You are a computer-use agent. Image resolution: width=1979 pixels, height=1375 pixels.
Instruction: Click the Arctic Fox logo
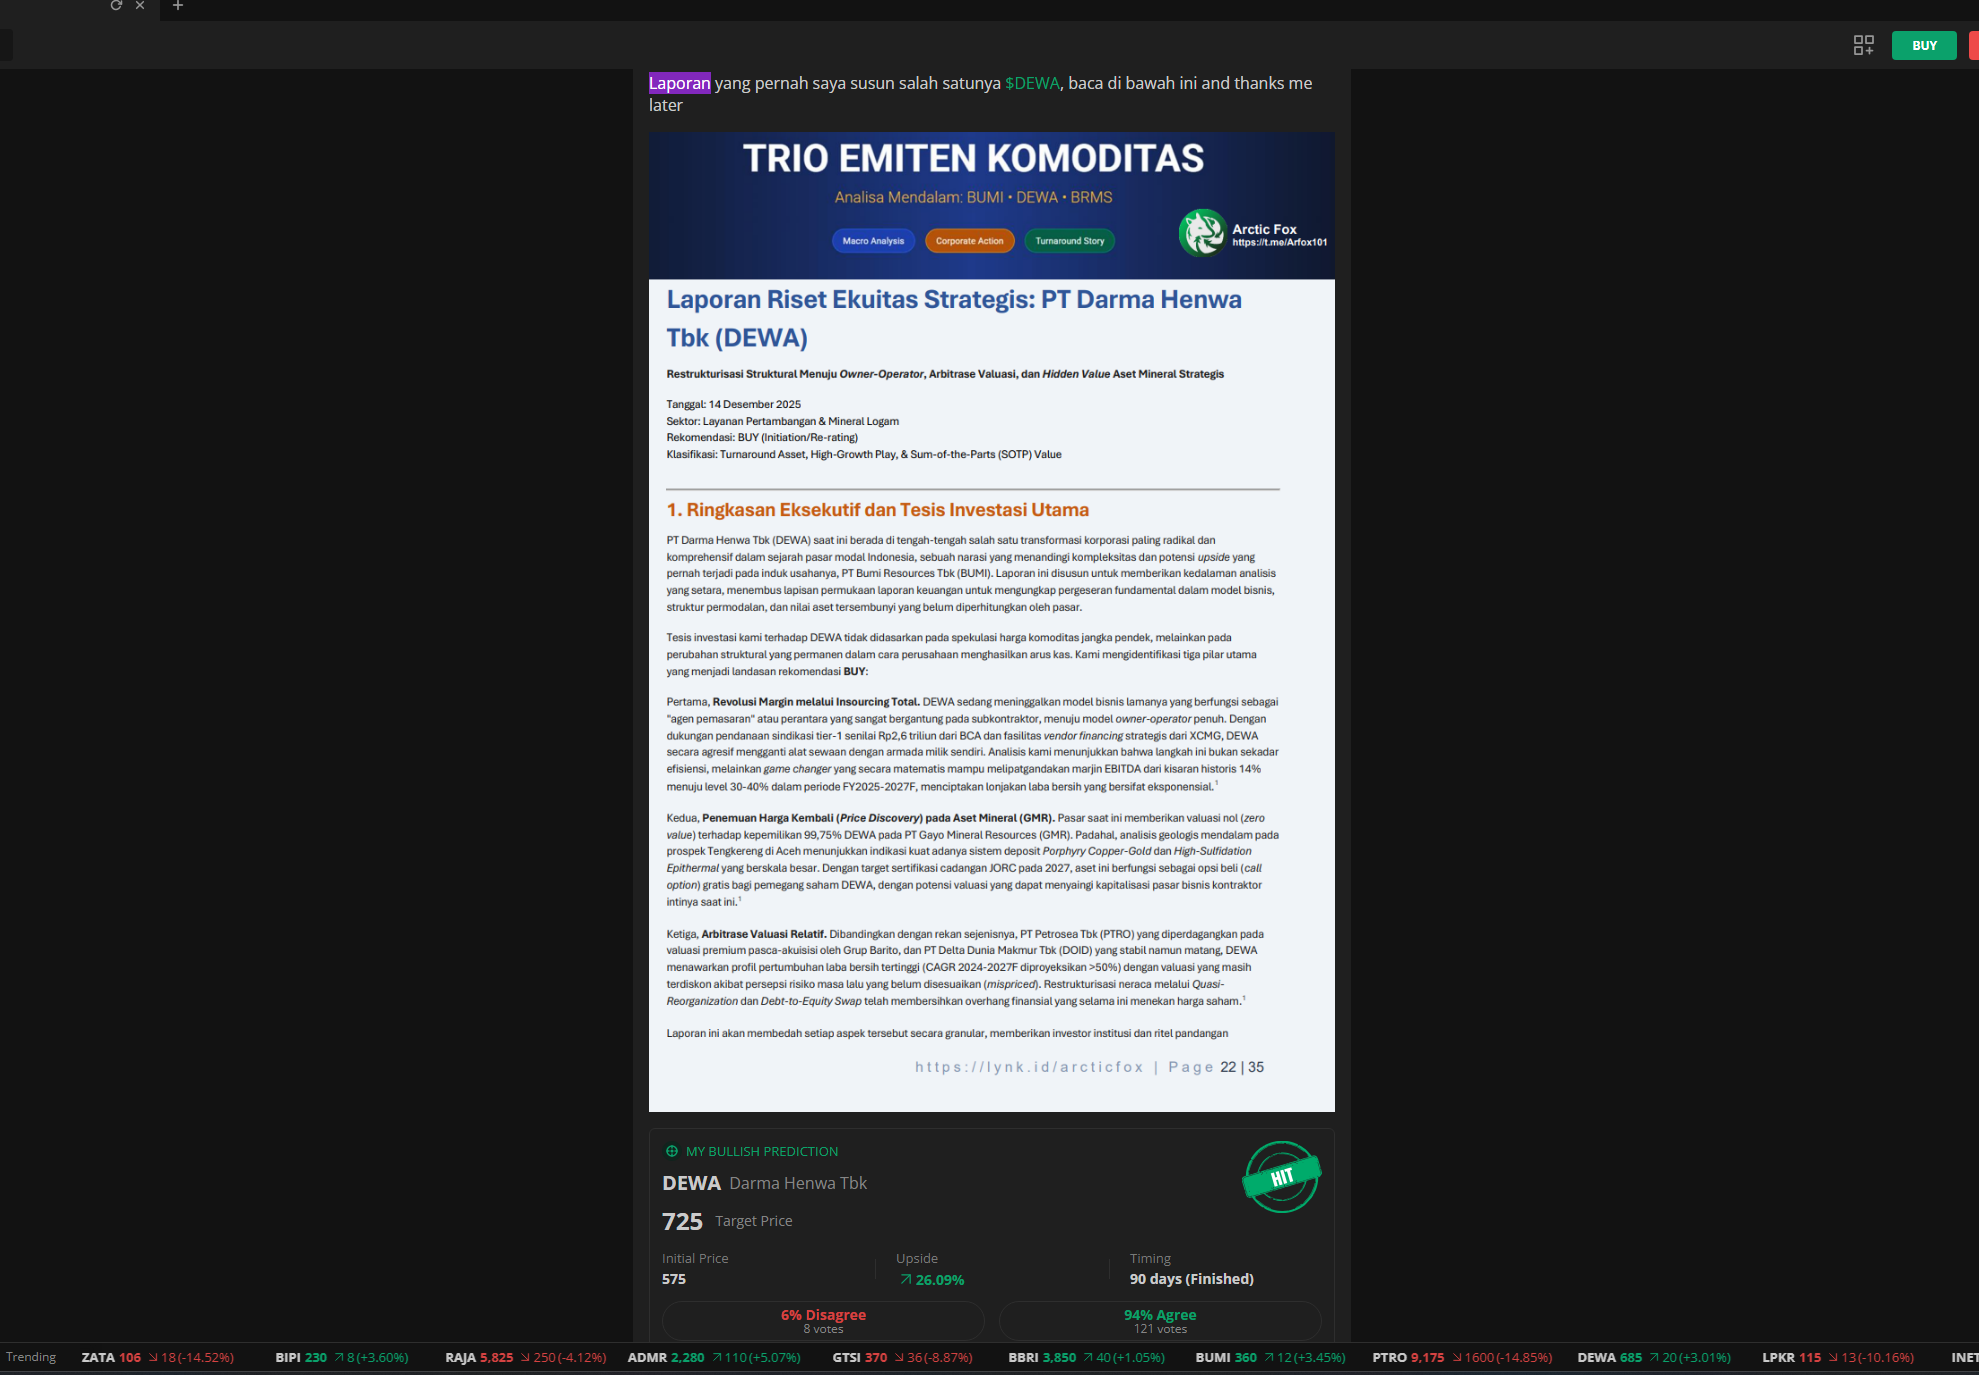[1202, 233]
